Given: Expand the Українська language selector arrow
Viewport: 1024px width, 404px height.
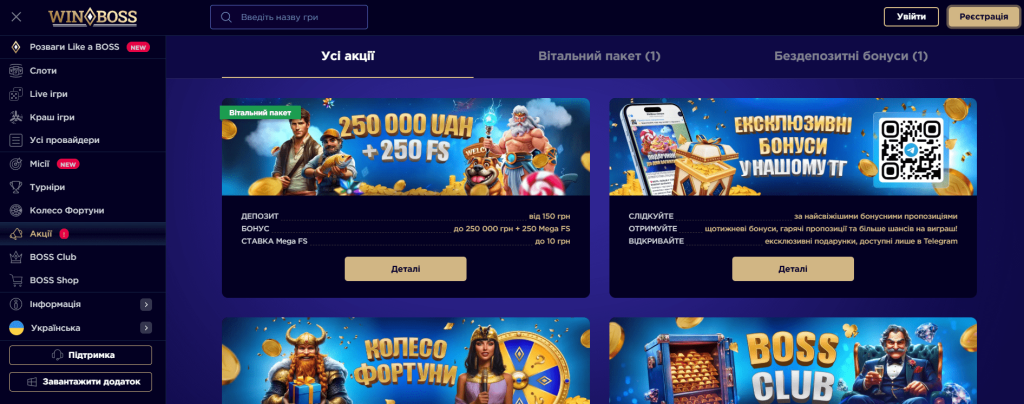Looking at the screenshot, I should click(x=146, y=328).
